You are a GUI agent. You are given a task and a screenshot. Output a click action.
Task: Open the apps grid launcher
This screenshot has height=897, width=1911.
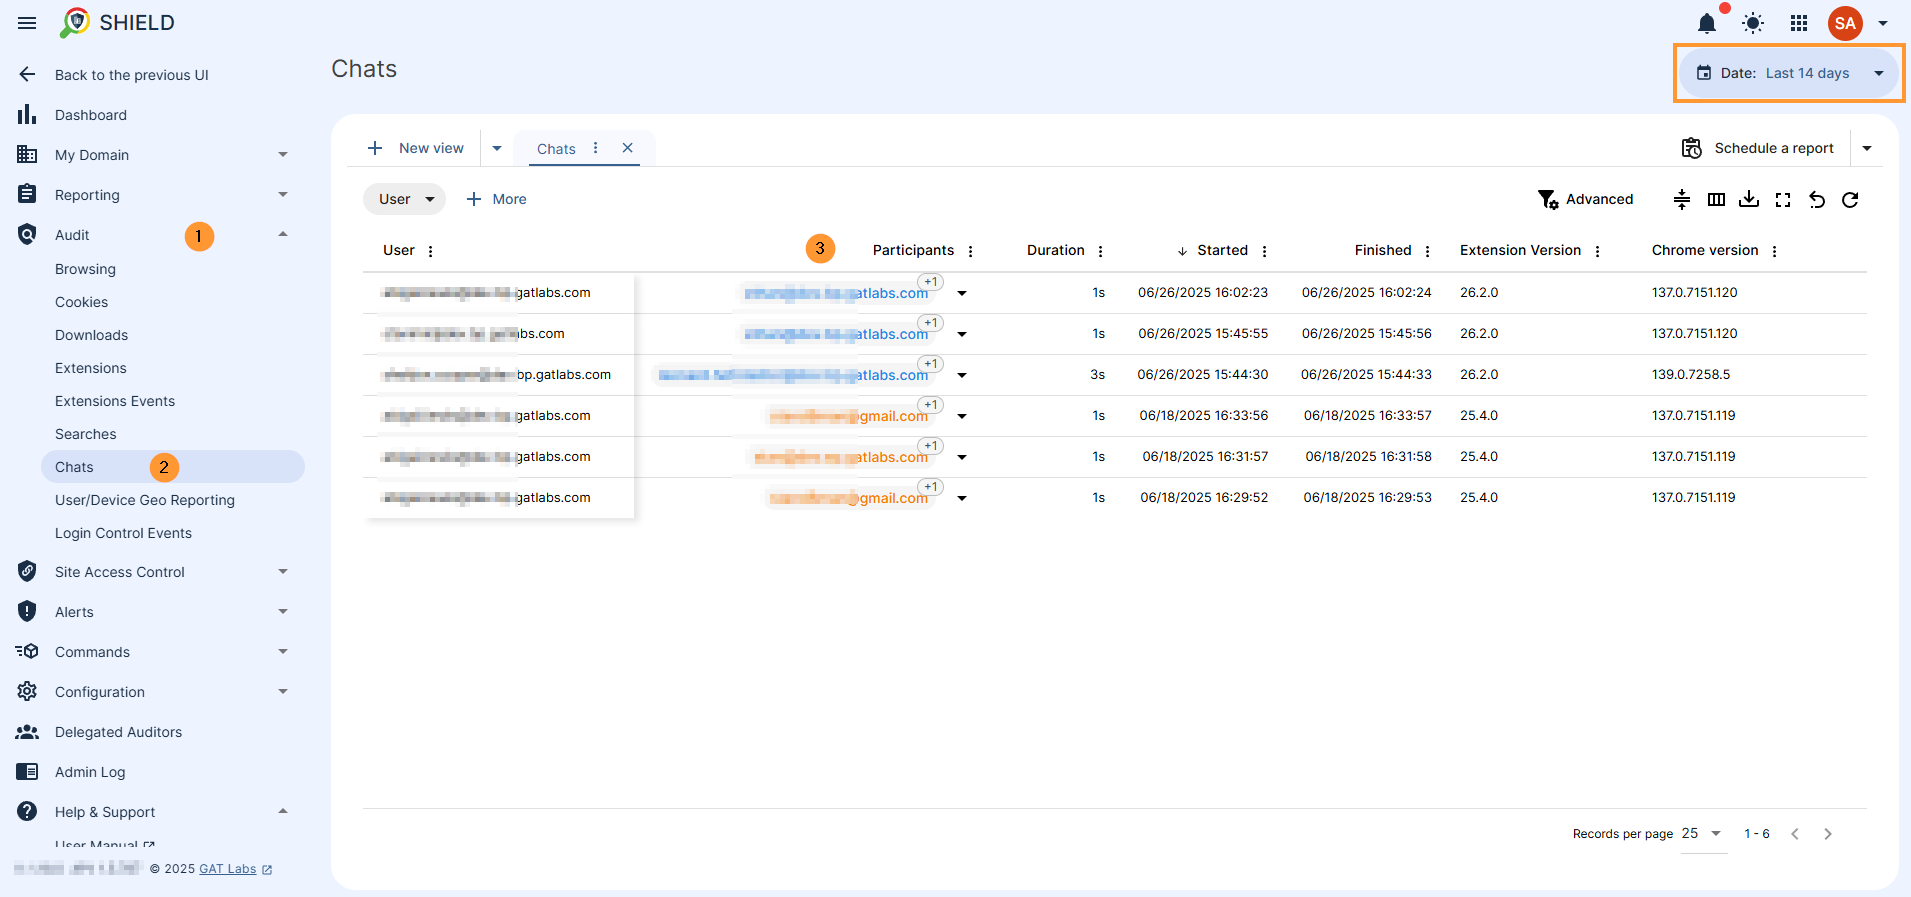[1799, 23]
